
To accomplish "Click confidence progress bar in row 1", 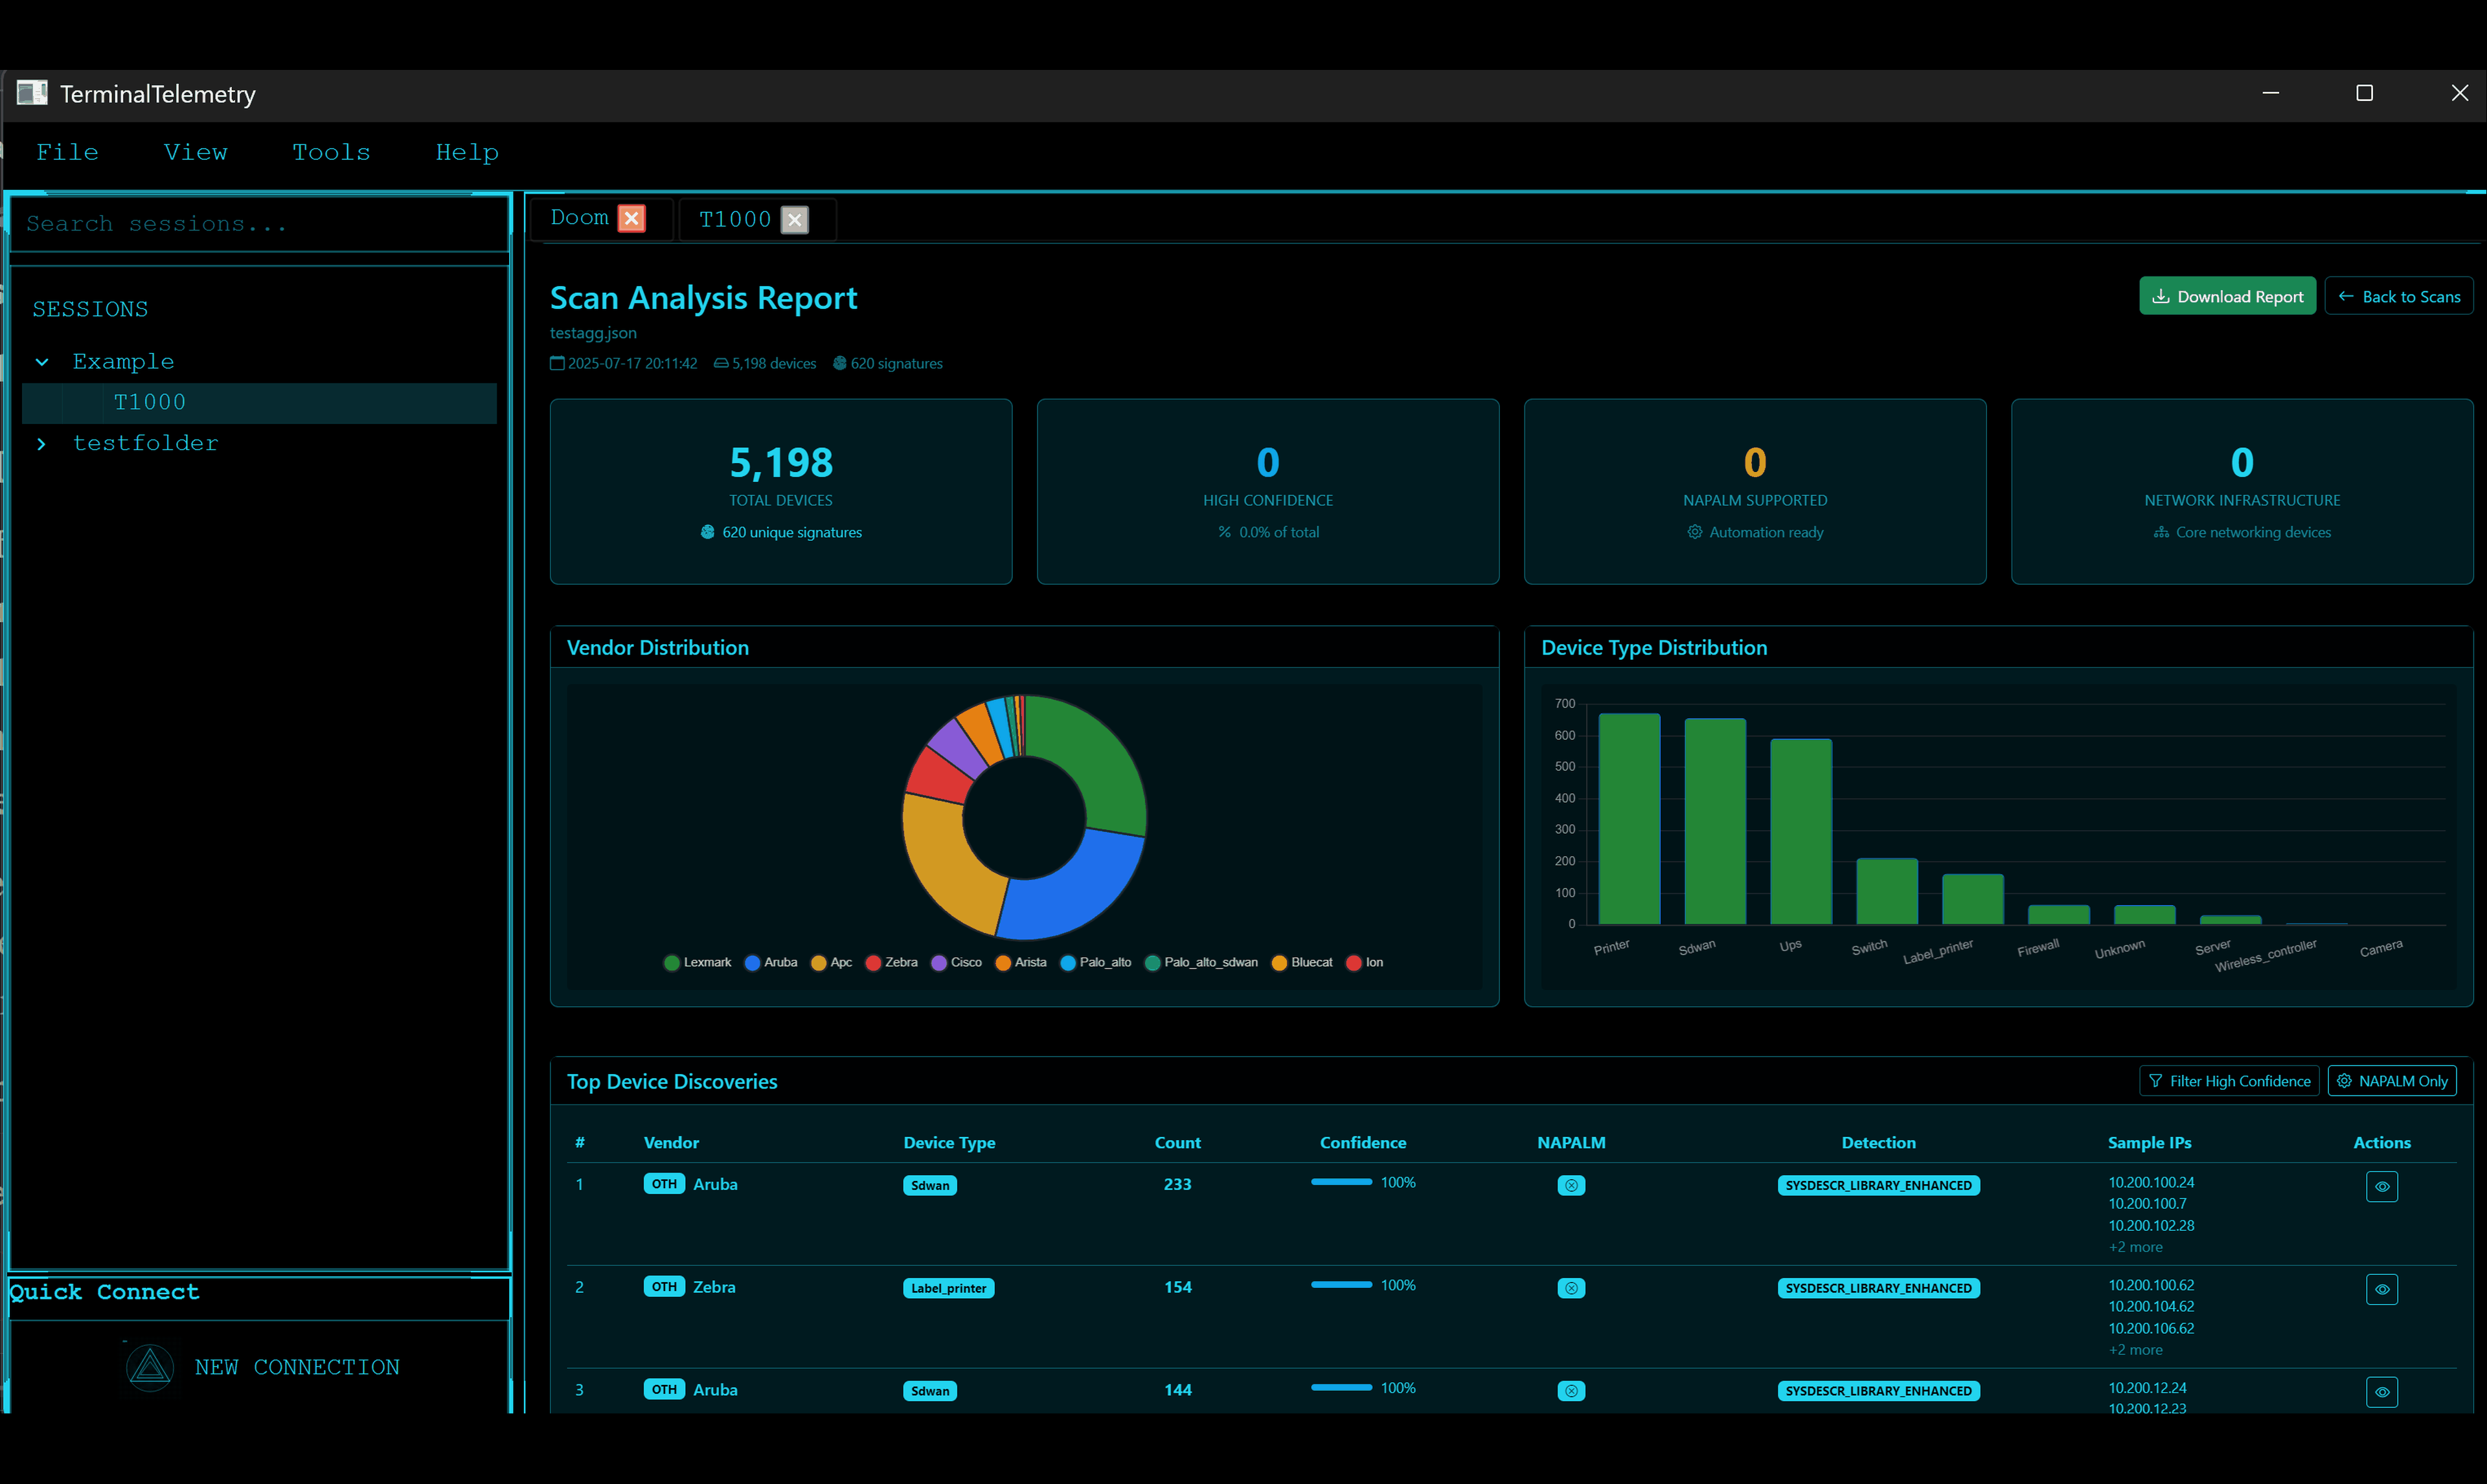I will pos(1341,1182).
